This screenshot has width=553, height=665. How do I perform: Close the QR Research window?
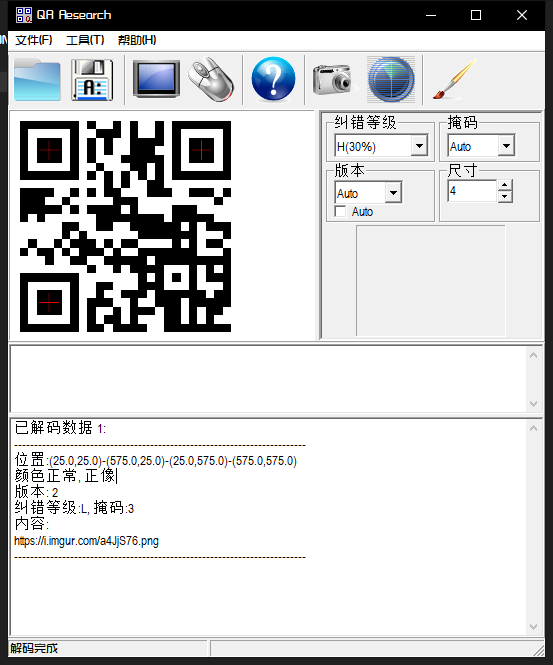pyautogui.click(x=522, y=15)
